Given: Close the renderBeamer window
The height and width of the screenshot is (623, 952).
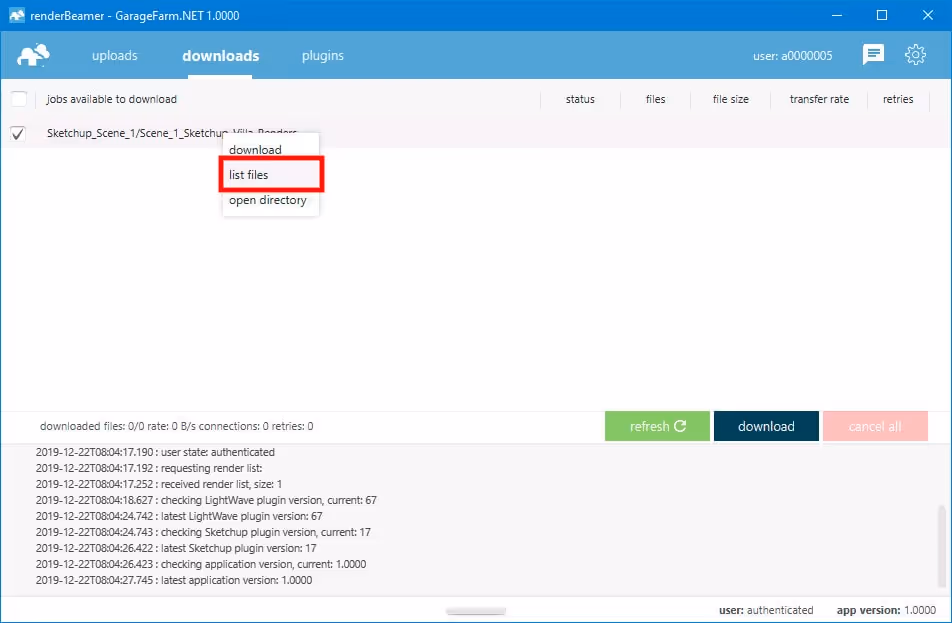Looking at the screenshot, I should click(928, 15).
